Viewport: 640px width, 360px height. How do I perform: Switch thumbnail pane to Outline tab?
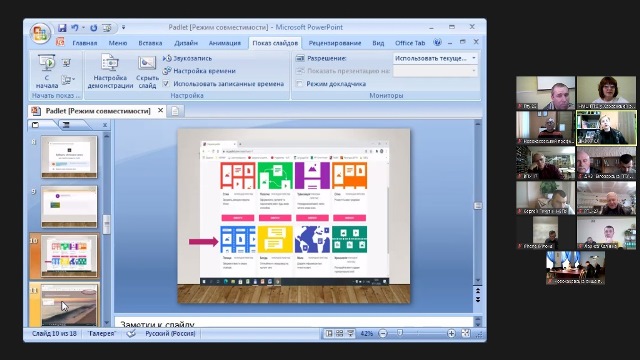tap(66, 125)
